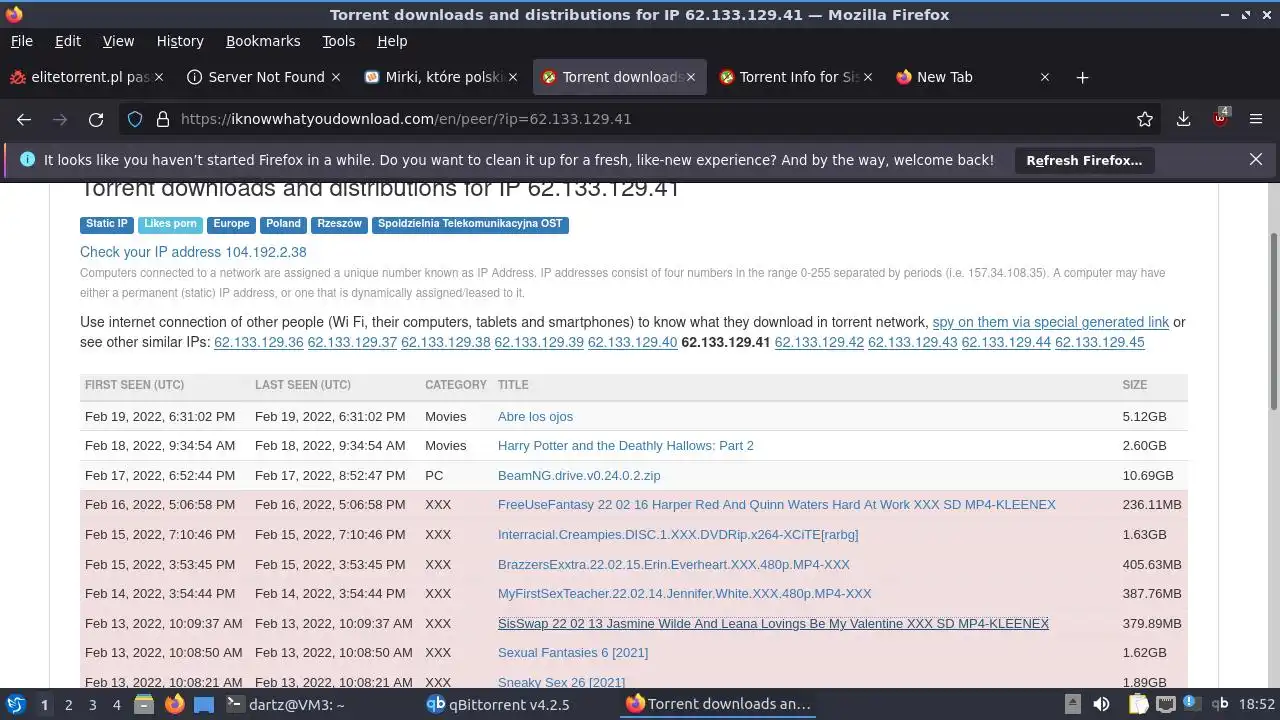Screen dimensions: 1280x720
Task: Open the network connection tray icon
Action: click(x=1165, y=704)
